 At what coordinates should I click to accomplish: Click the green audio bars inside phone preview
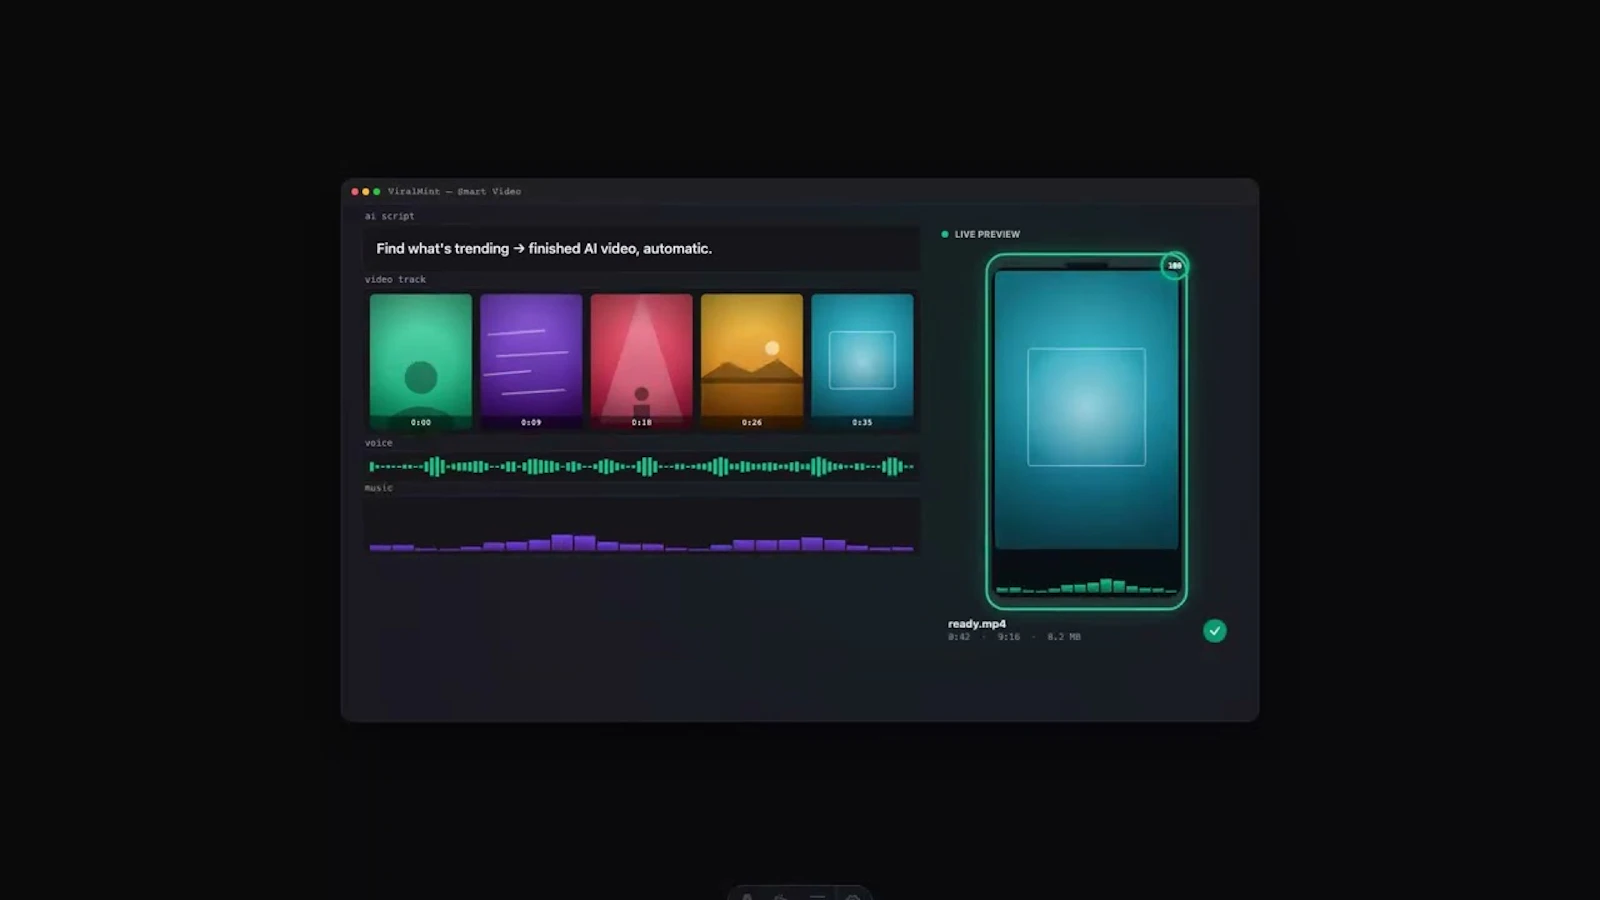coord(1087,585)
